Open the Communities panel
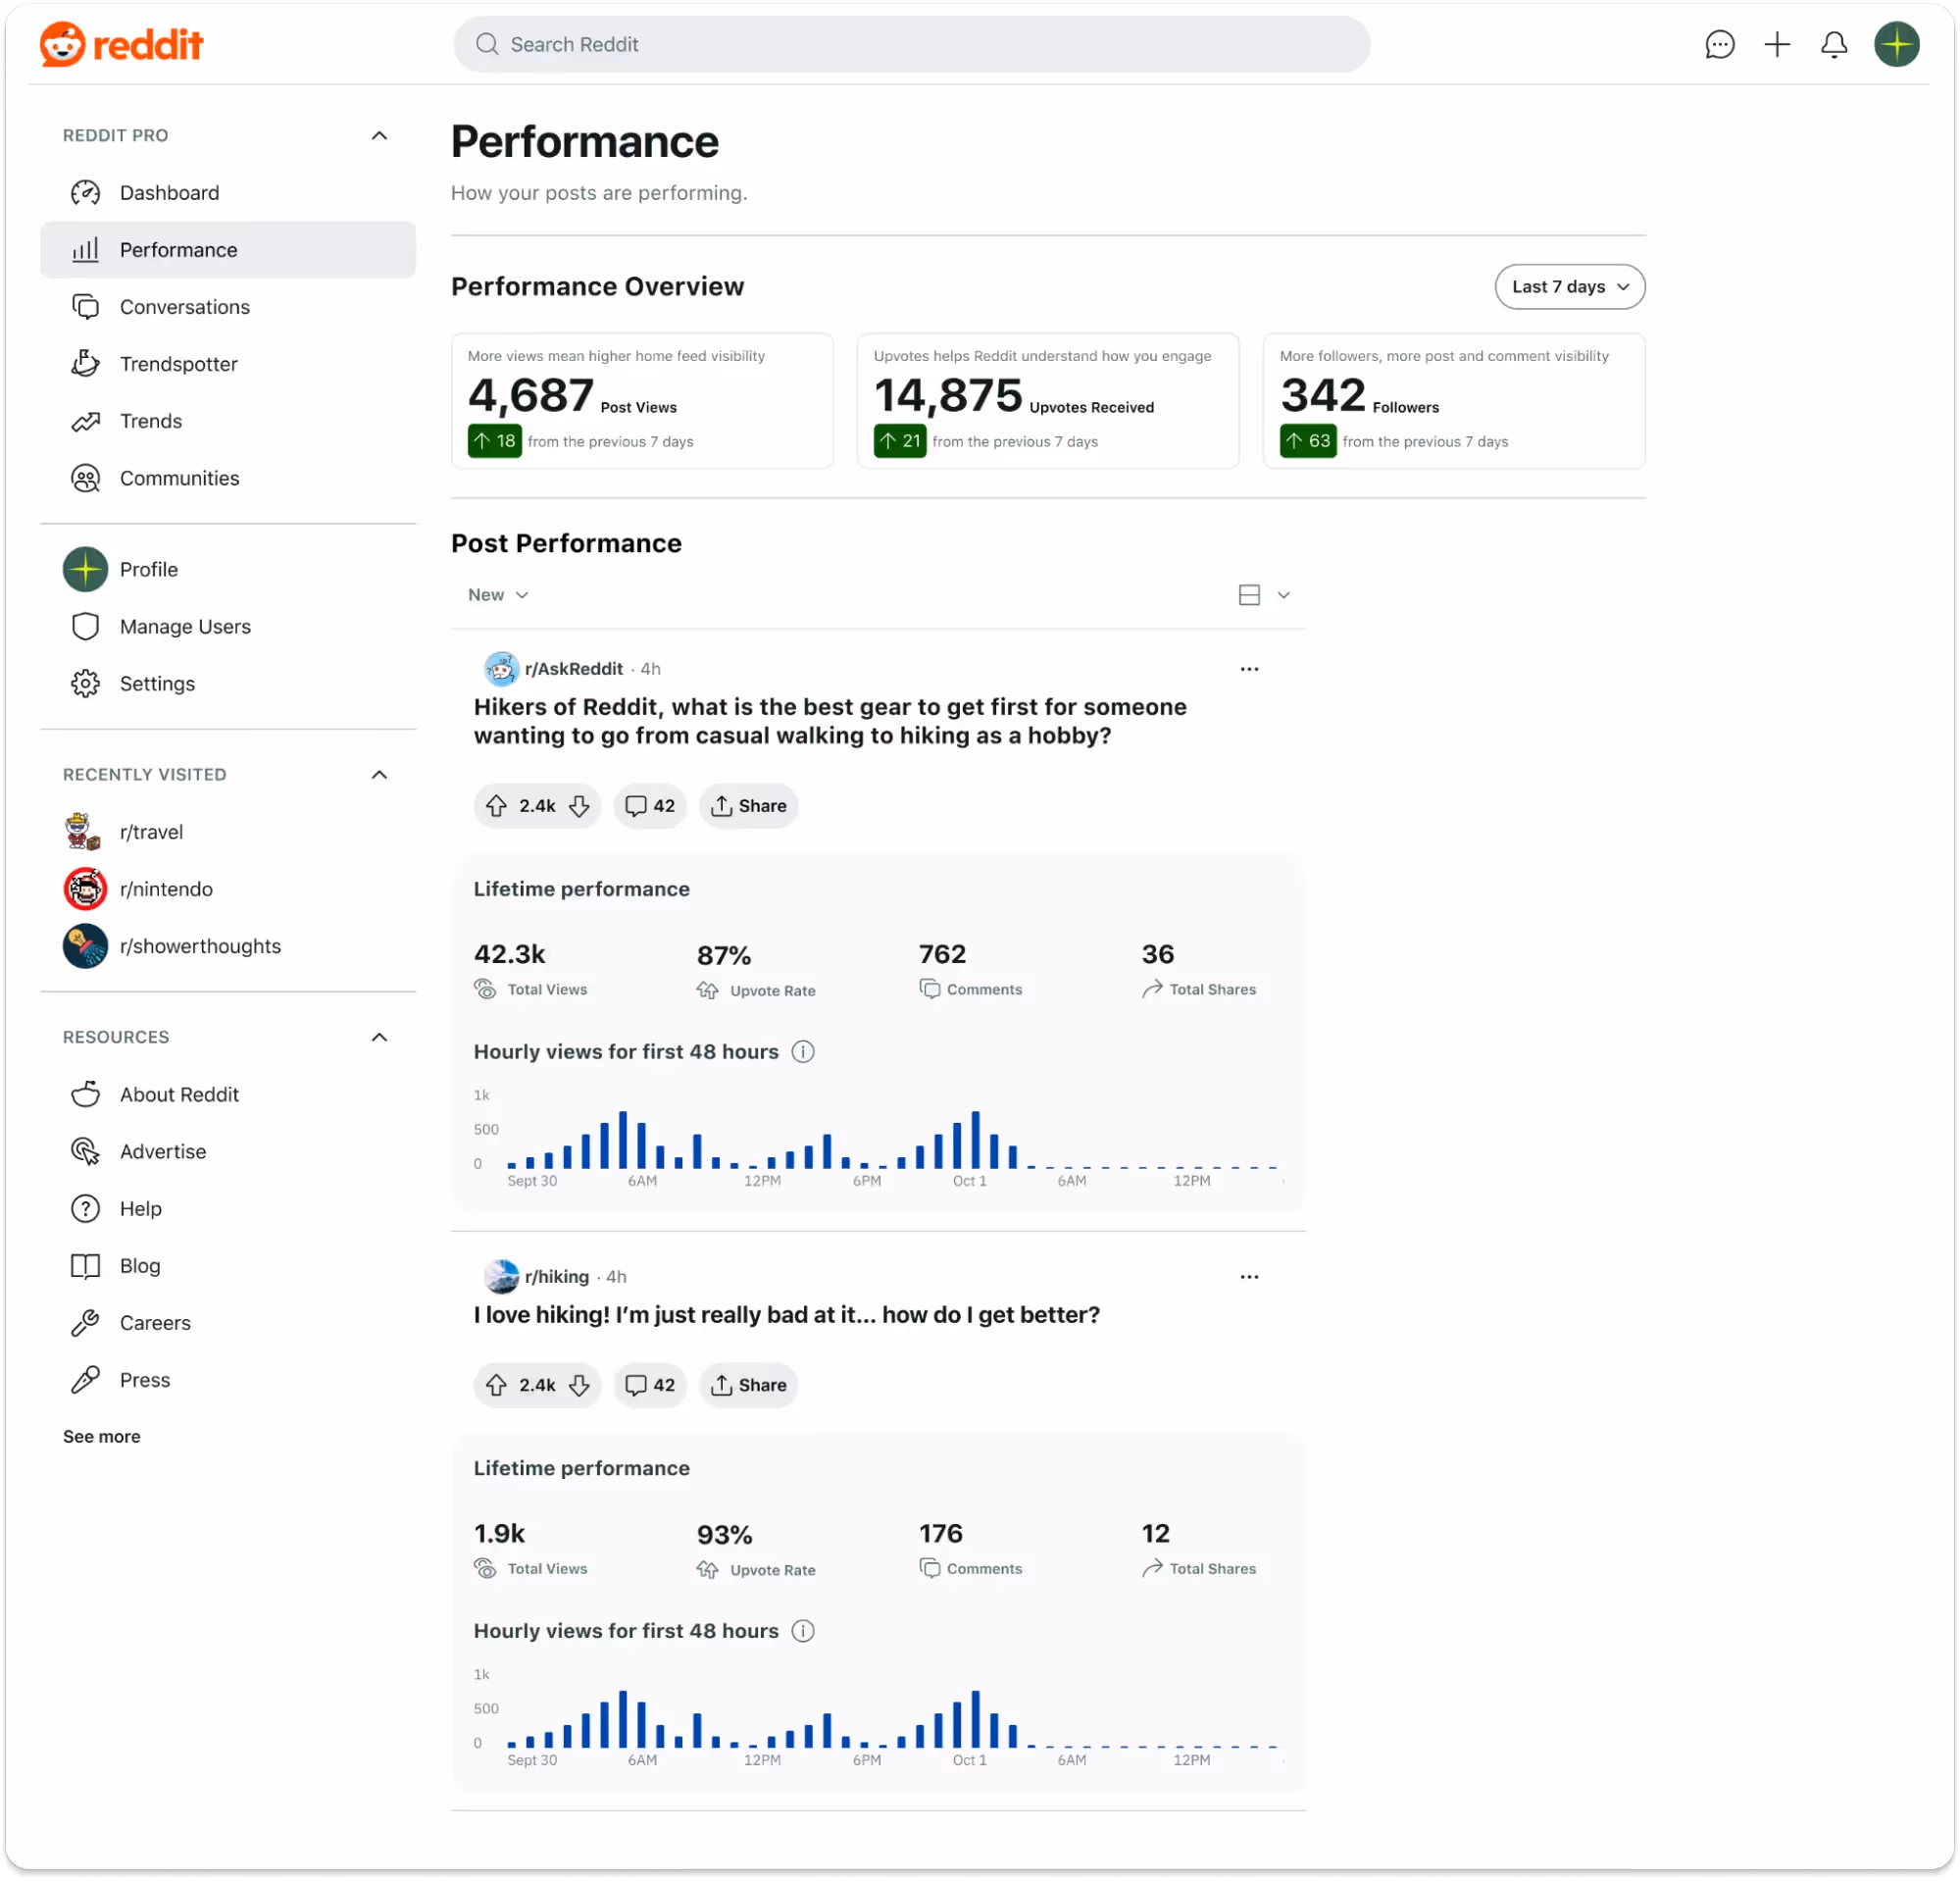 pyautogui.click(x=178, y=478)
